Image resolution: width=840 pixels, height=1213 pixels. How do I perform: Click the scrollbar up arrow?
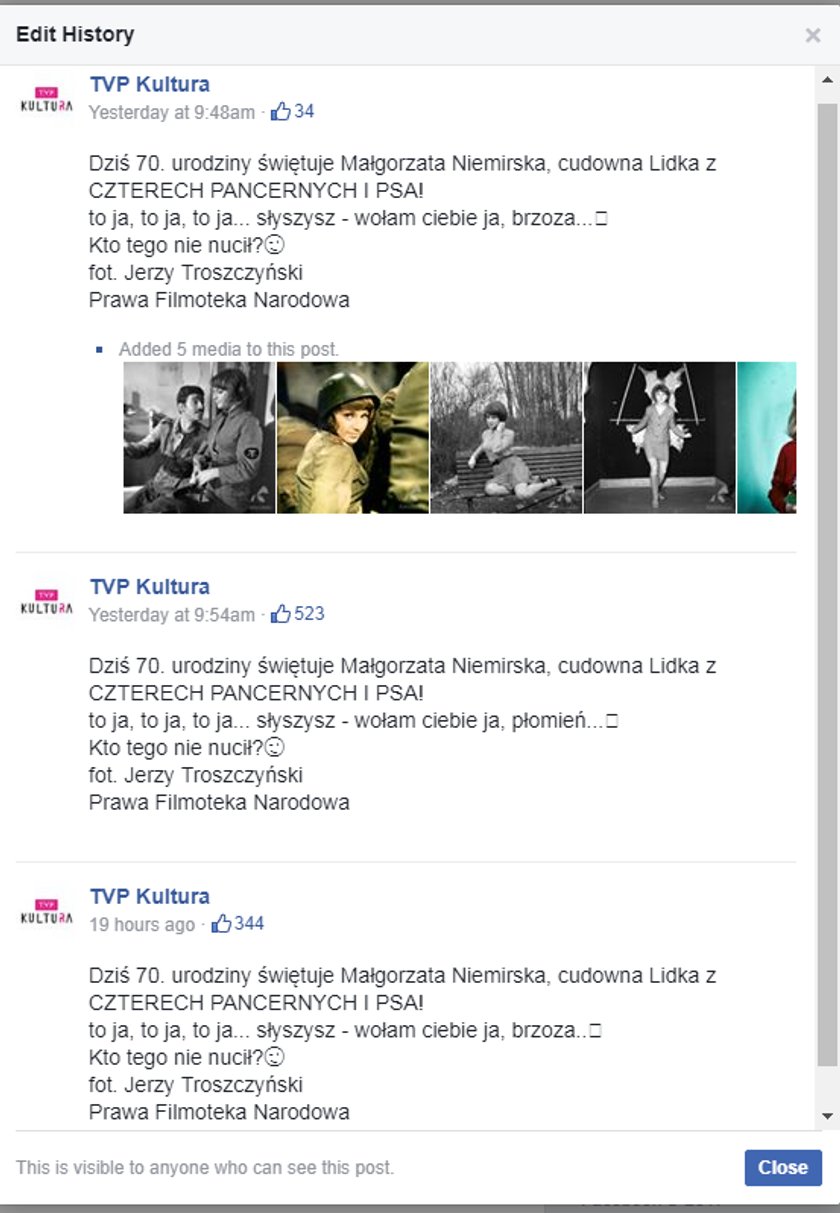(827, 80)
